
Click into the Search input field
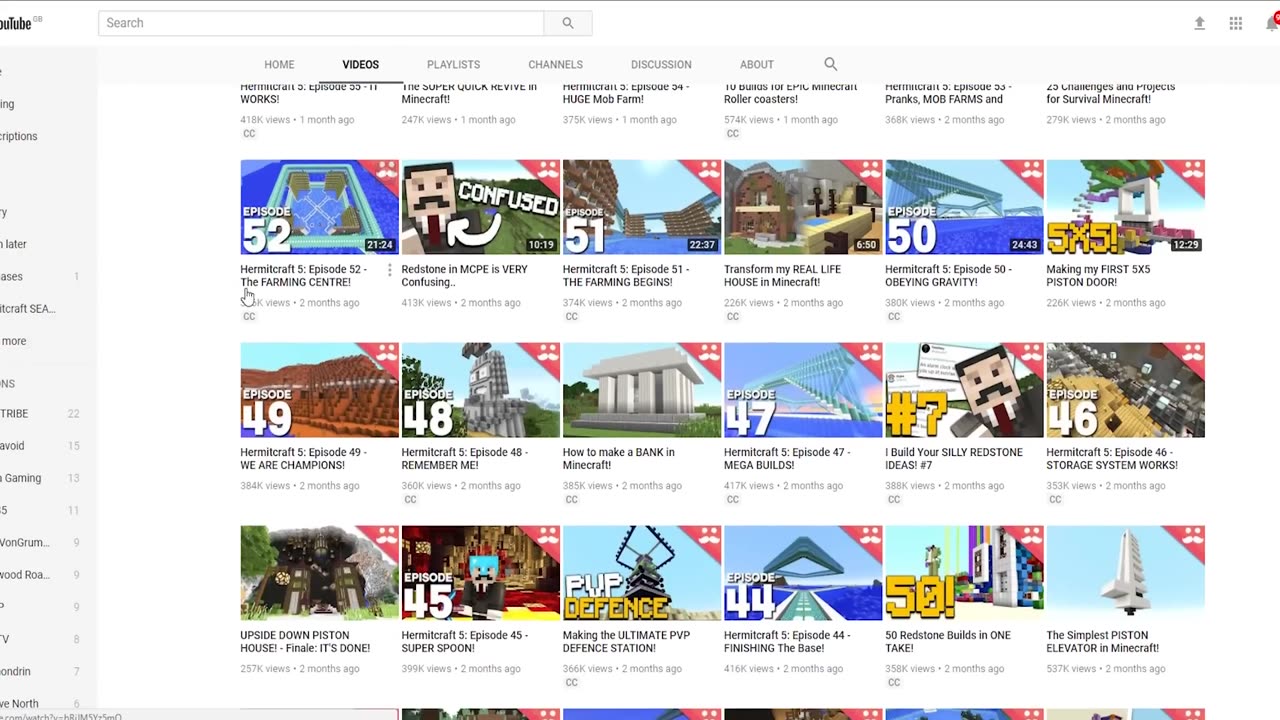(x=321, y=23)
